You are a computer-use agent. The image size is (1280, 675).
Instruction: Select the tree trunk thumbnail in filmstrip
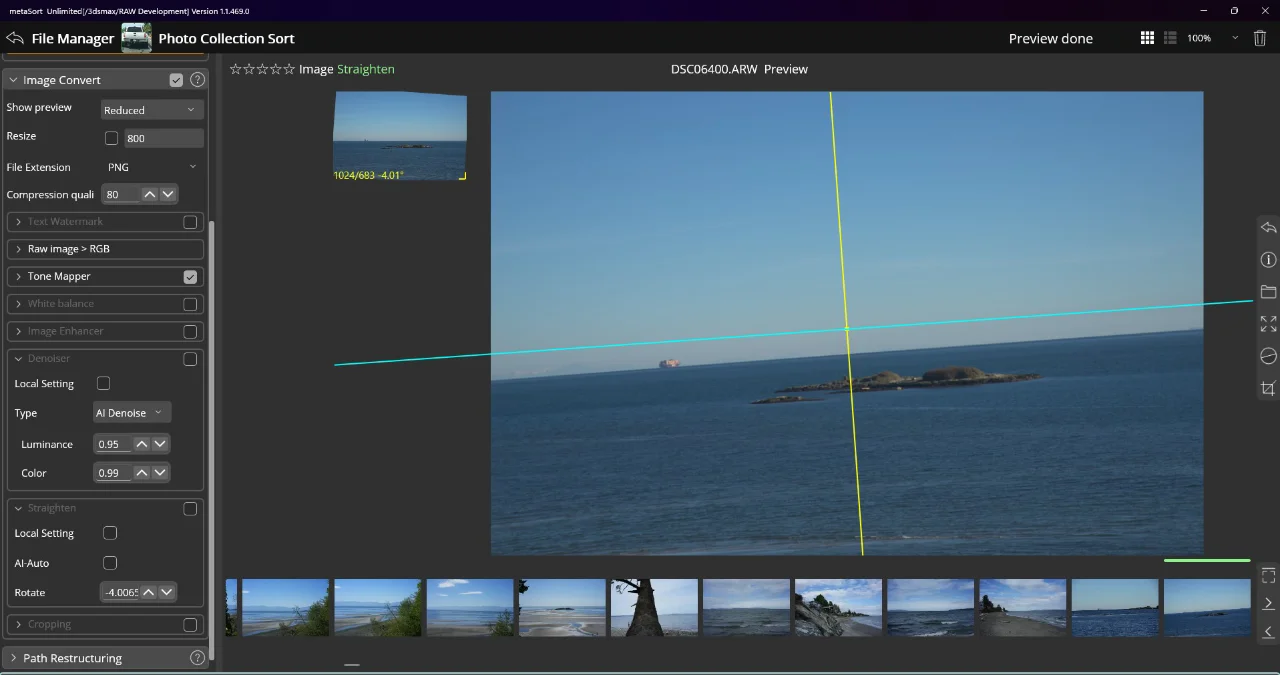654,607
